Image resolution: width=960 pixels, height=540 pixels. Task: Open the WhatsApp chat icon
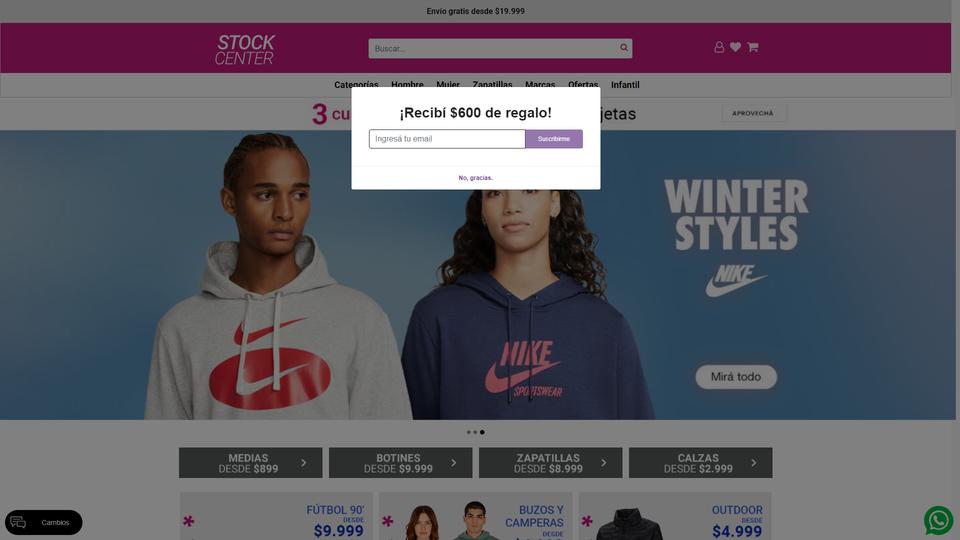[x=939, y=520]
